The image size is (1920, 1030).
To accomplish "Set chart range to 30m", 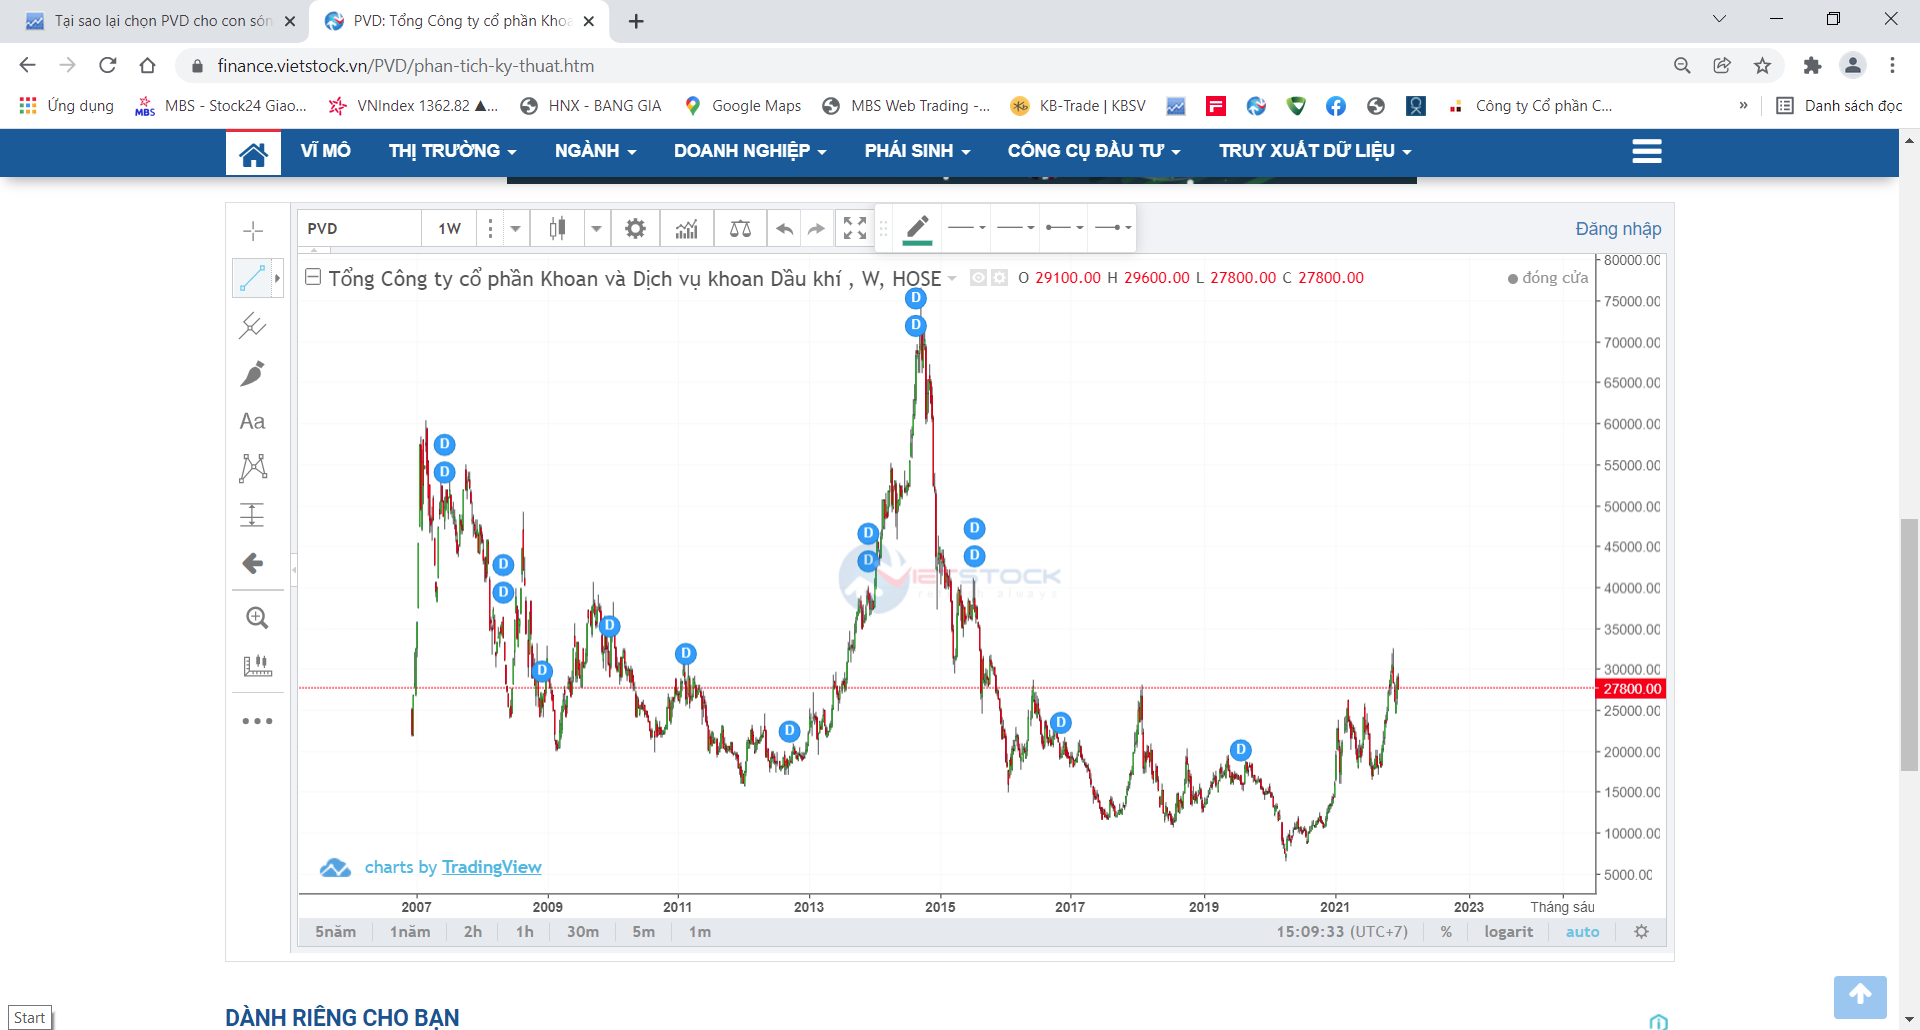I will (583, 932).
